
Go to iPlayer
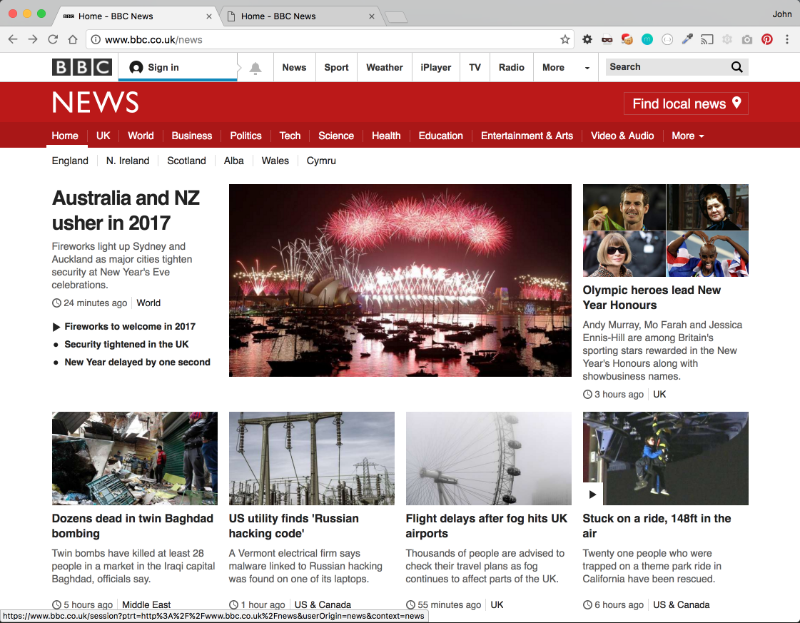(x=436, y=67)
